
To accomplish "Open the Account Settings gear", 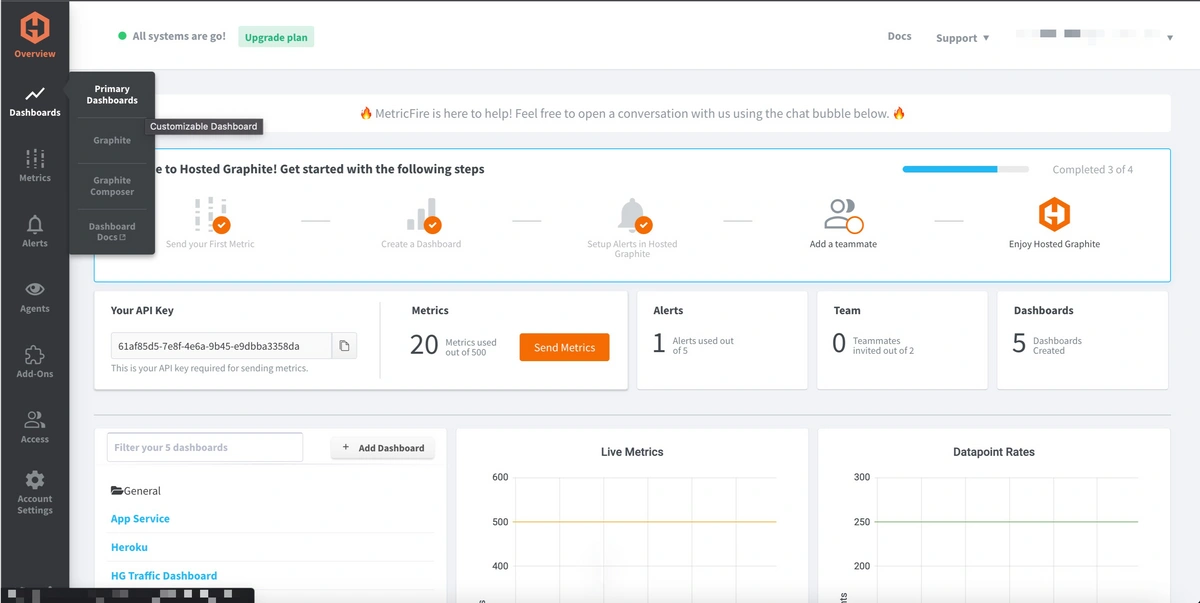I will [x=35, y=480].
